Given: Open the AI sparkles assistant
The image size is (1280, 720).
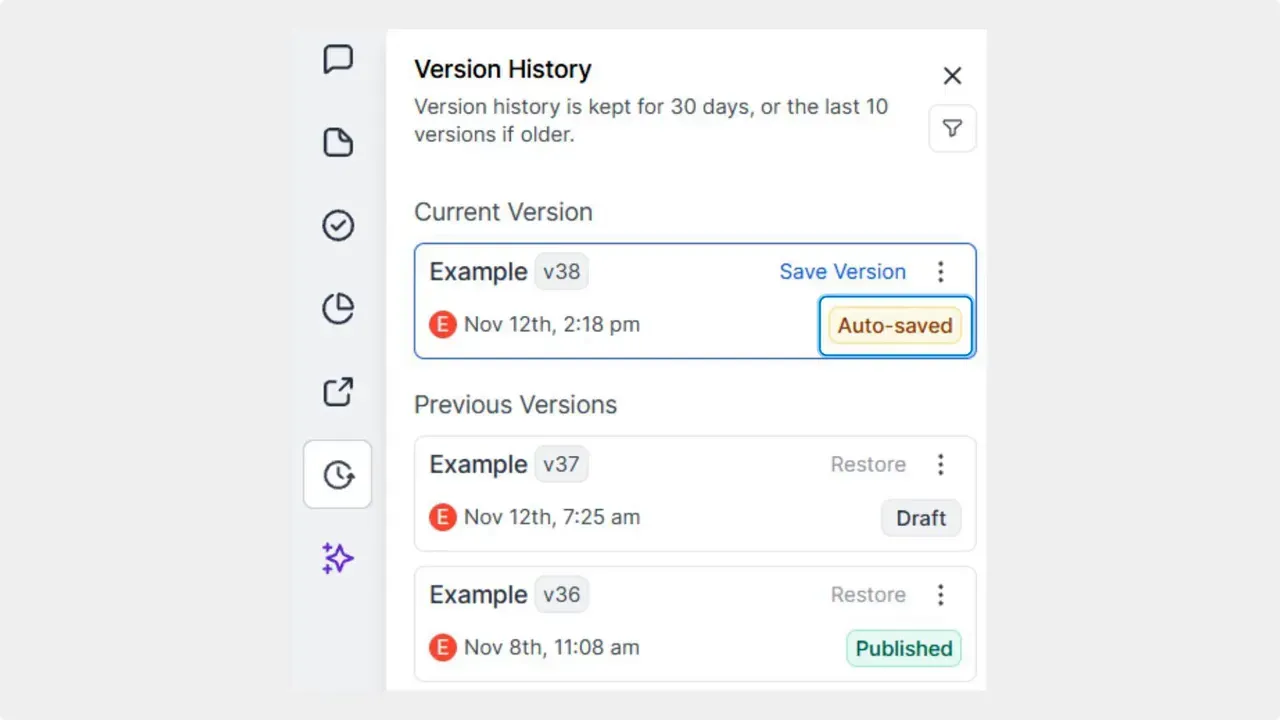Looking at the screenshot, I should pos(337,558).
